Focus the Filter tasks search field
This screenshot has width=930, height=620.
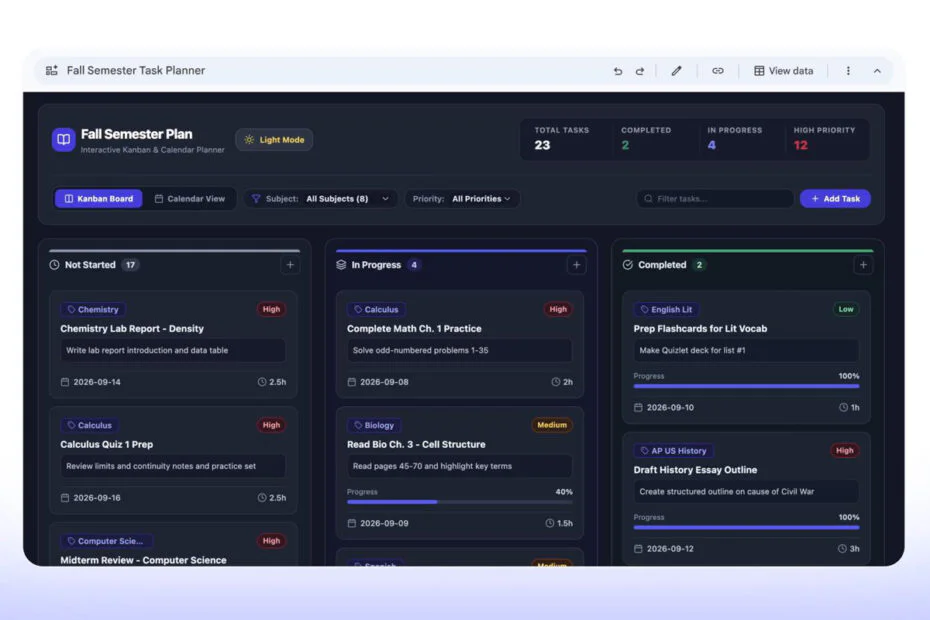point(715,199)
